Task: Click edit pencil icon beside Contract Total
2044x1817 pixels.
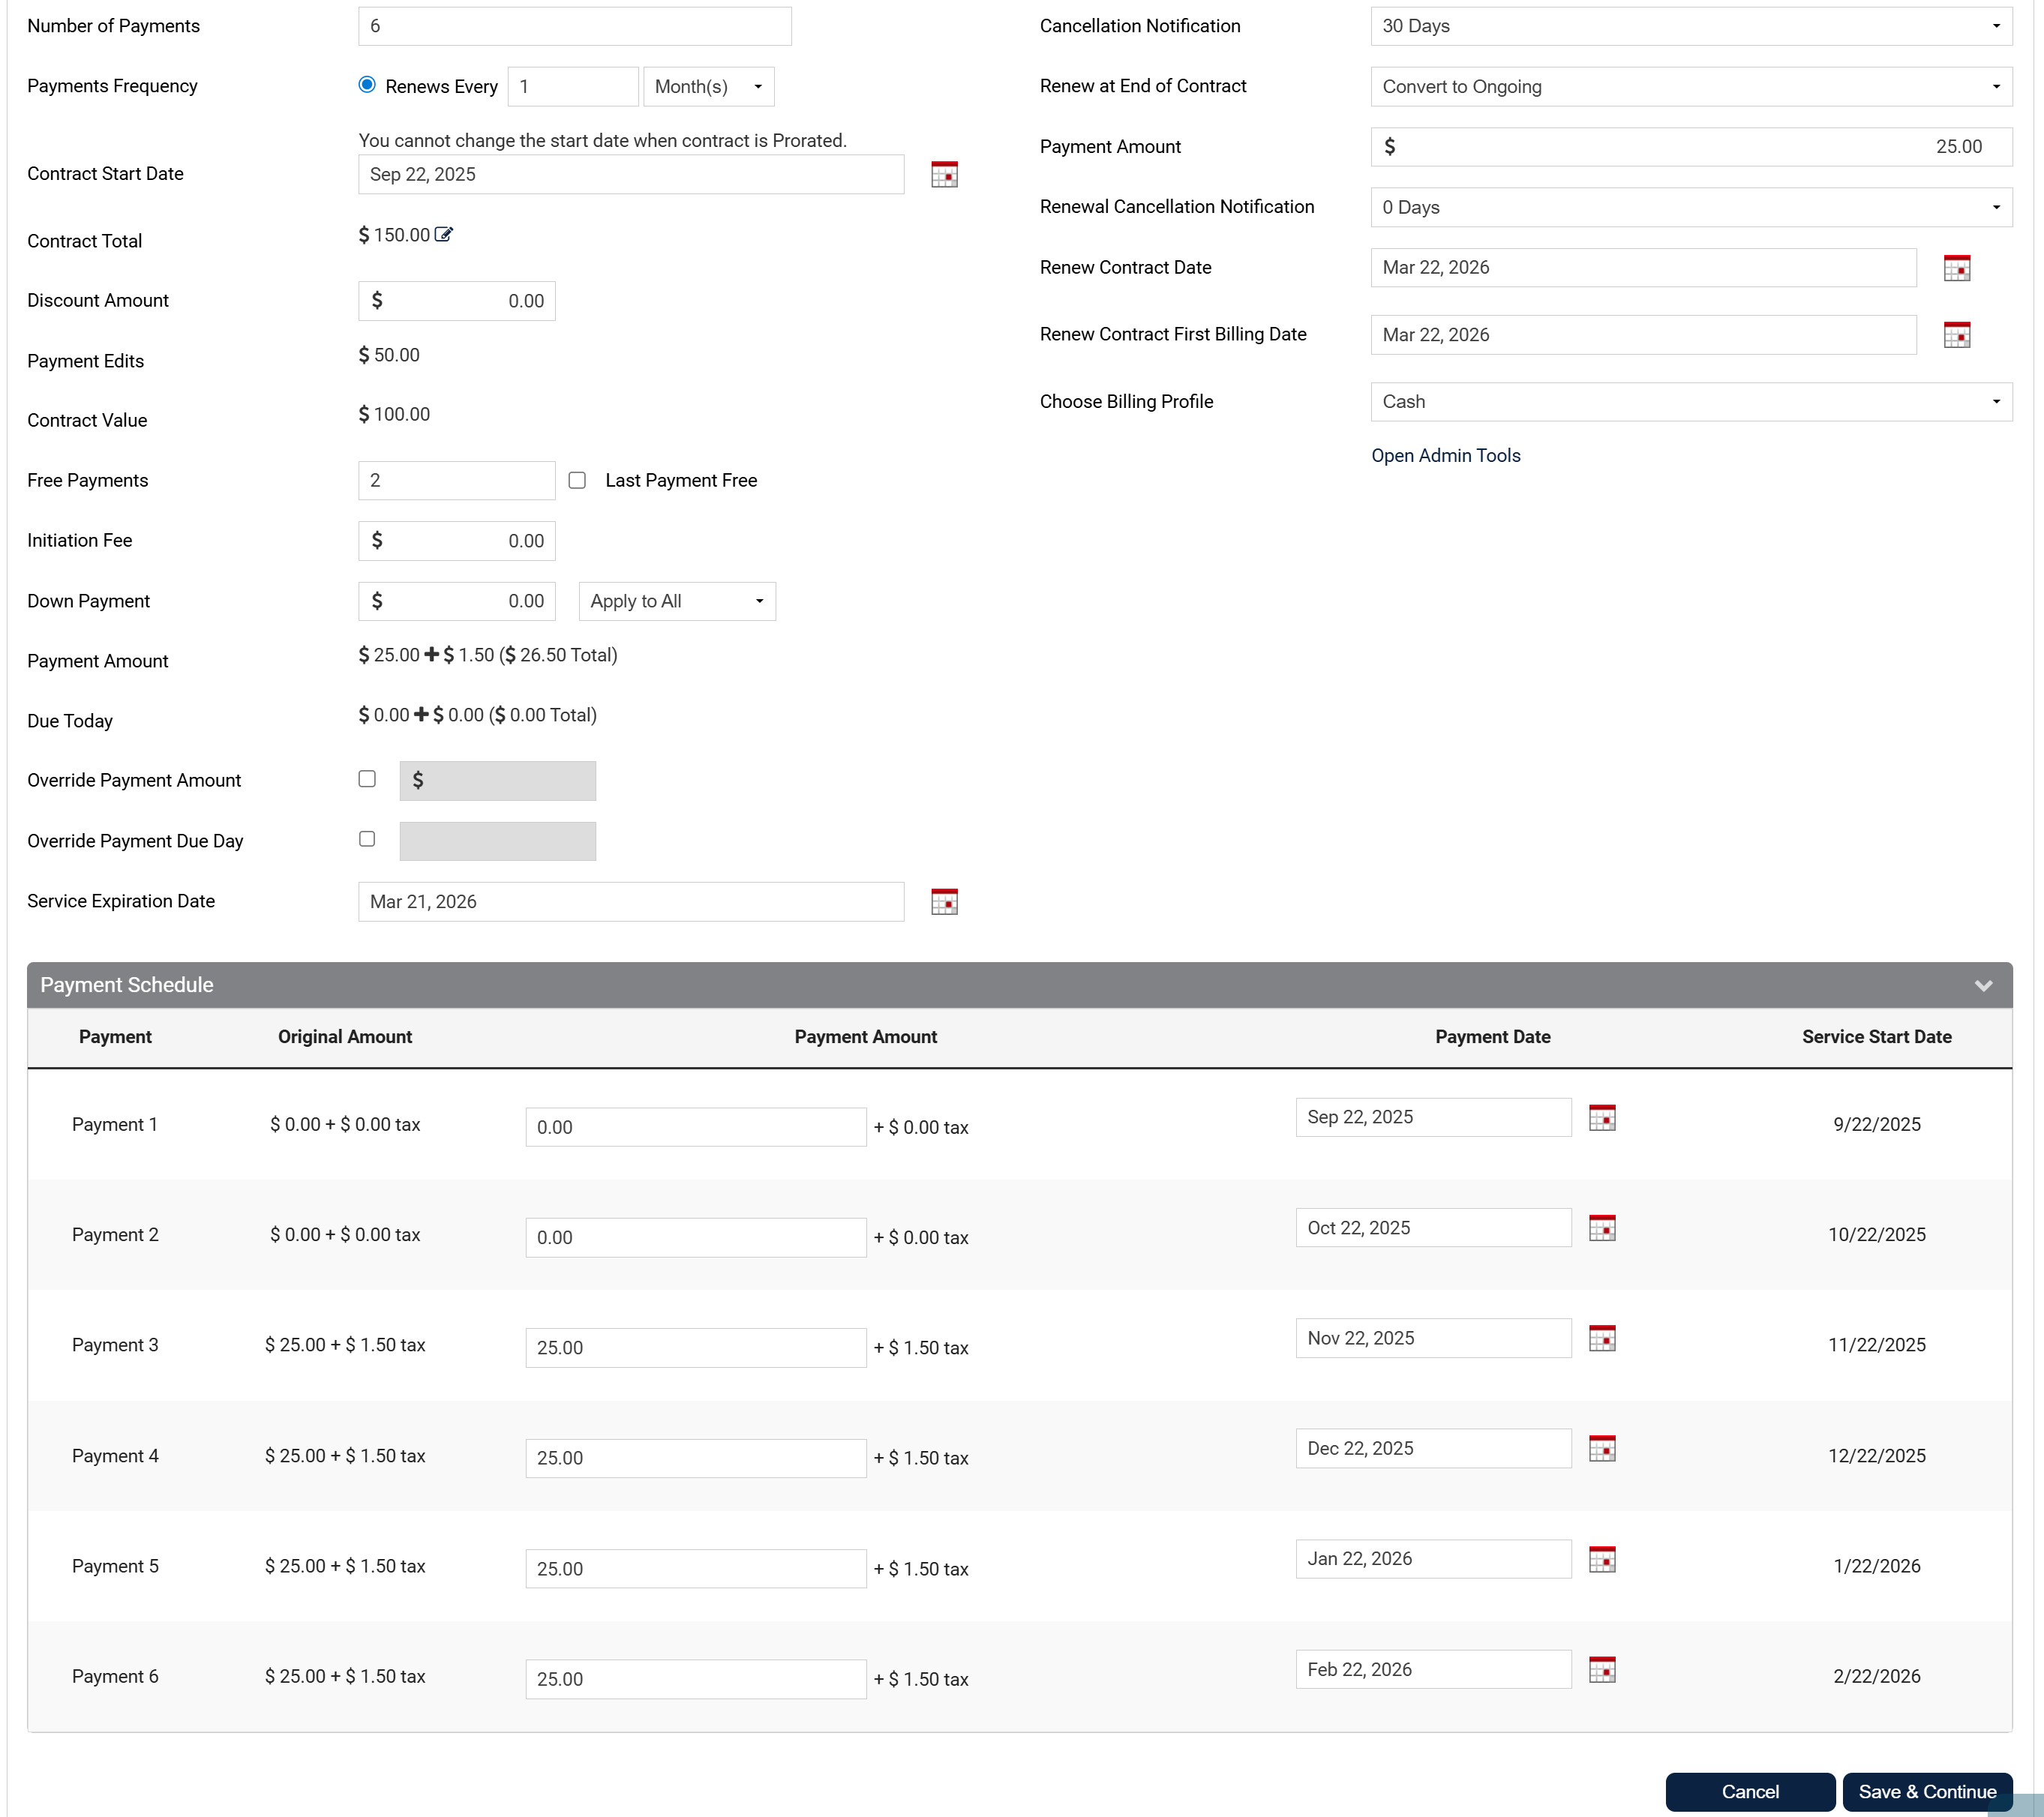Action: (444, 235)
